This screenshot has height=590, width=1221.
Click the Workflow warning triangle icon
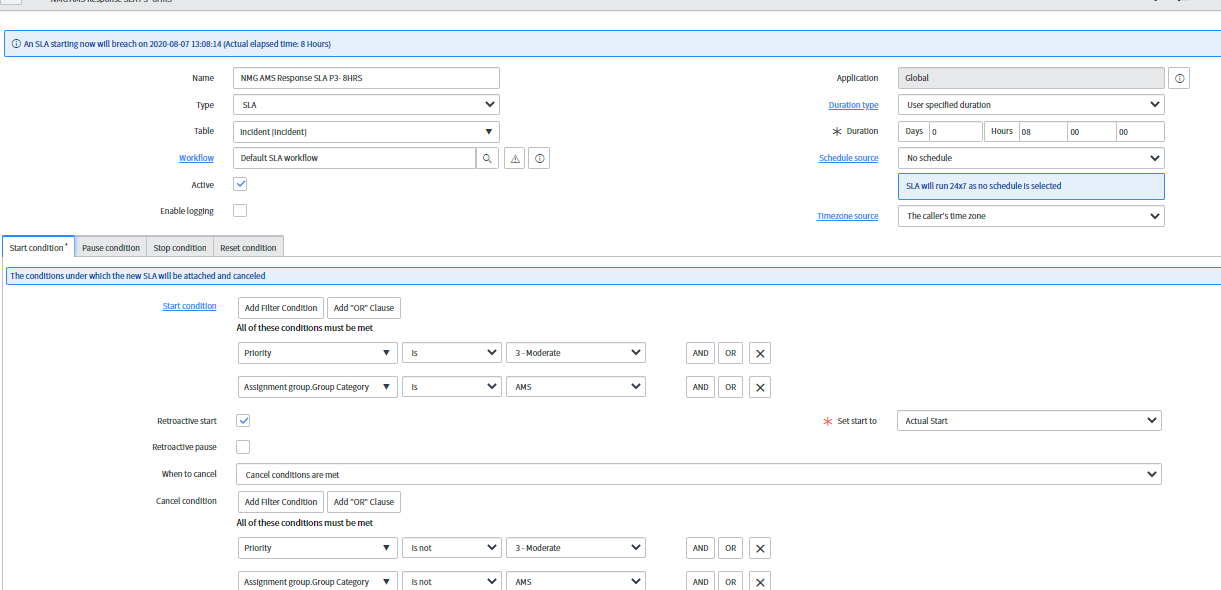[x=514, y=158]
